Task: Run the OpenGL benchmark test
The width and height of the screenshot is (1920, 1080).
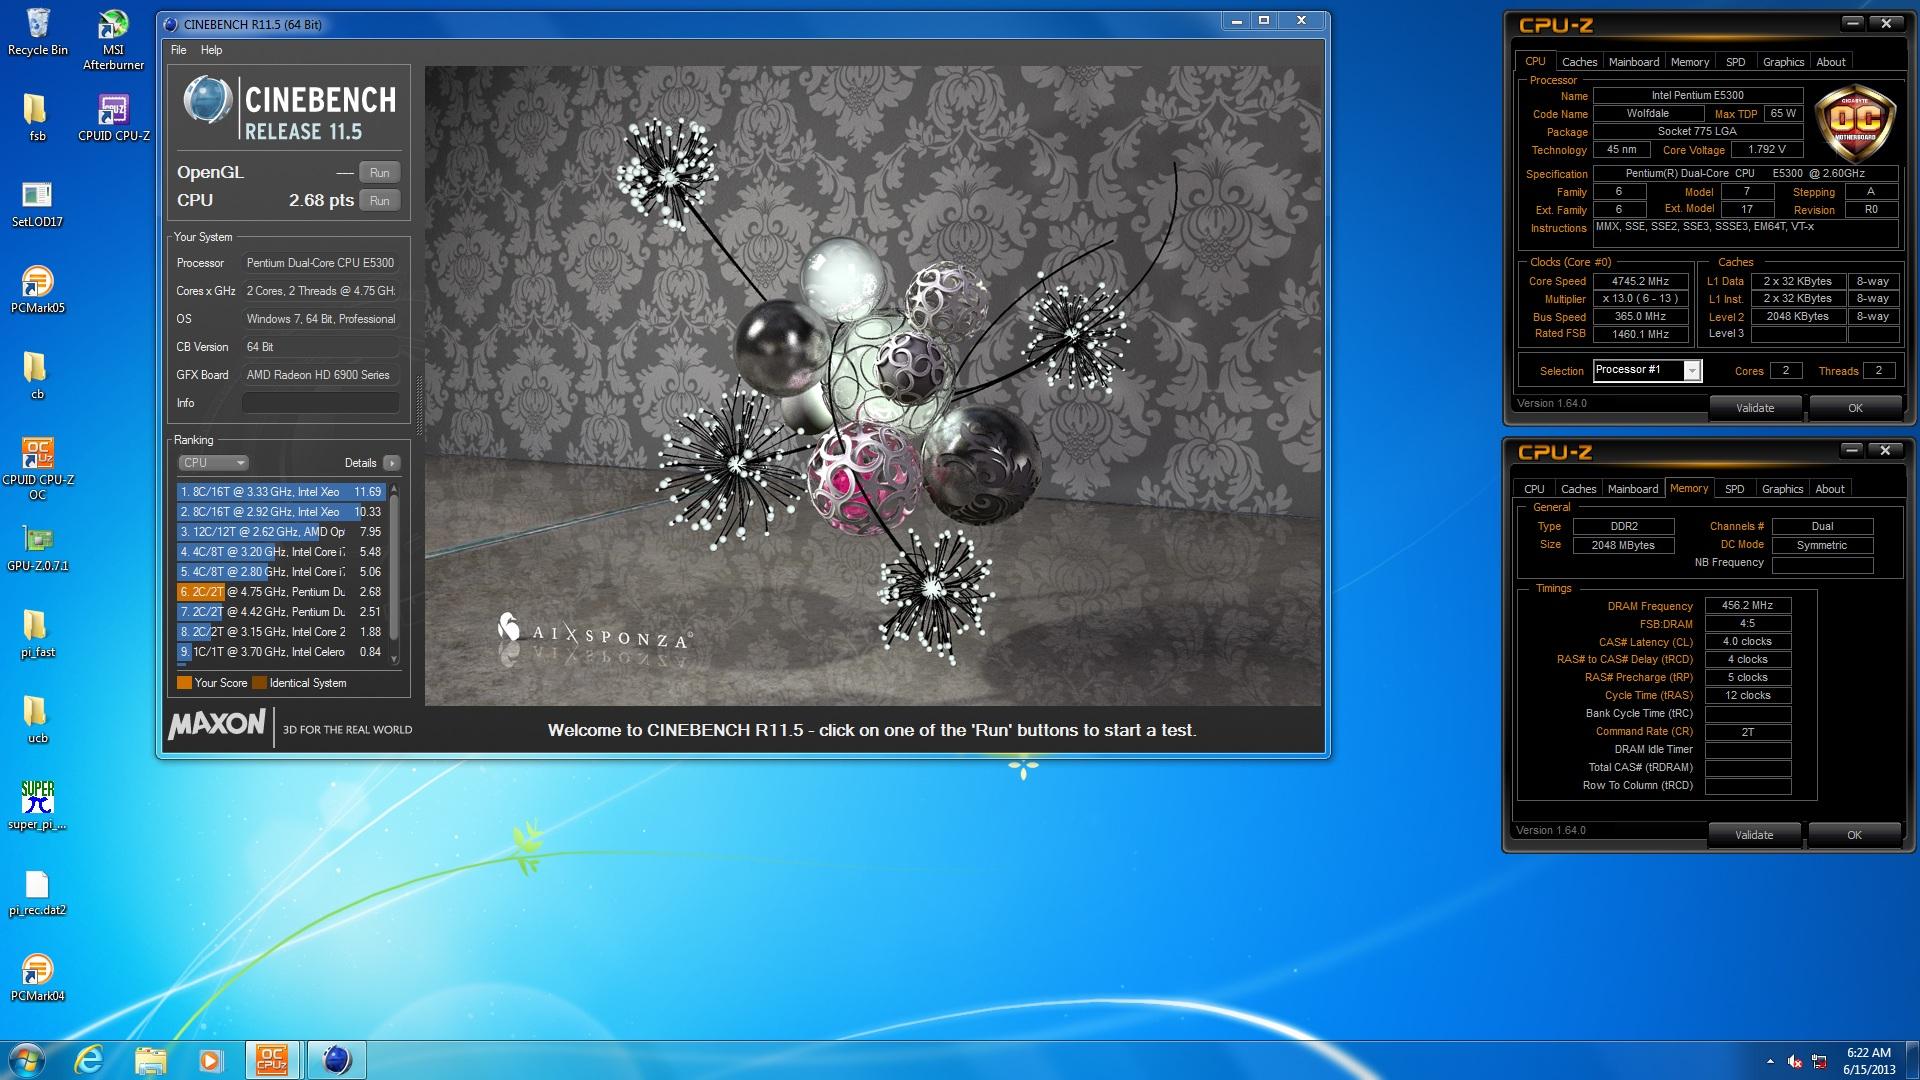Action: (379, 173)
